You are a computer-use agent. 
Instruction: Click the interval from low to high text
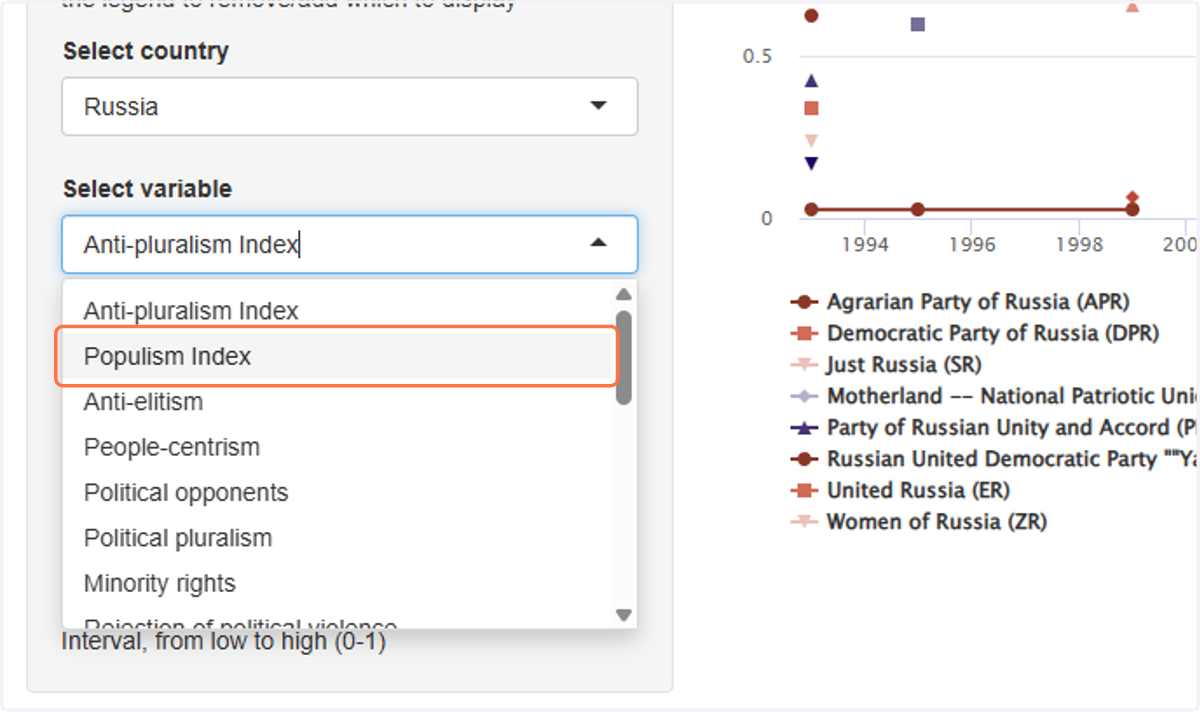tap(224, 640)
